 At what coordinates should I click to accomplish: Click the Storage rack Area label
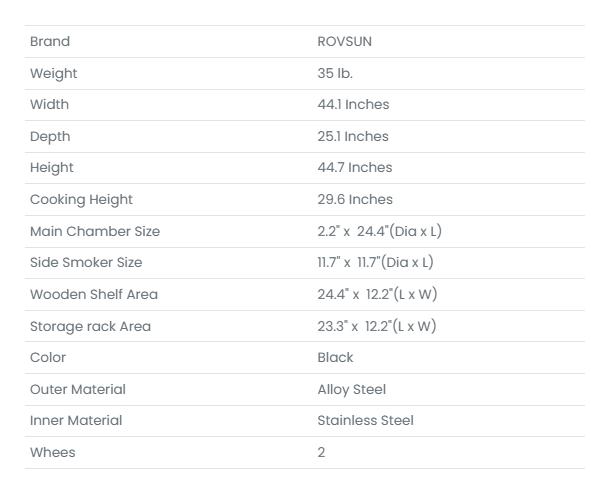[x=90, y=326]
